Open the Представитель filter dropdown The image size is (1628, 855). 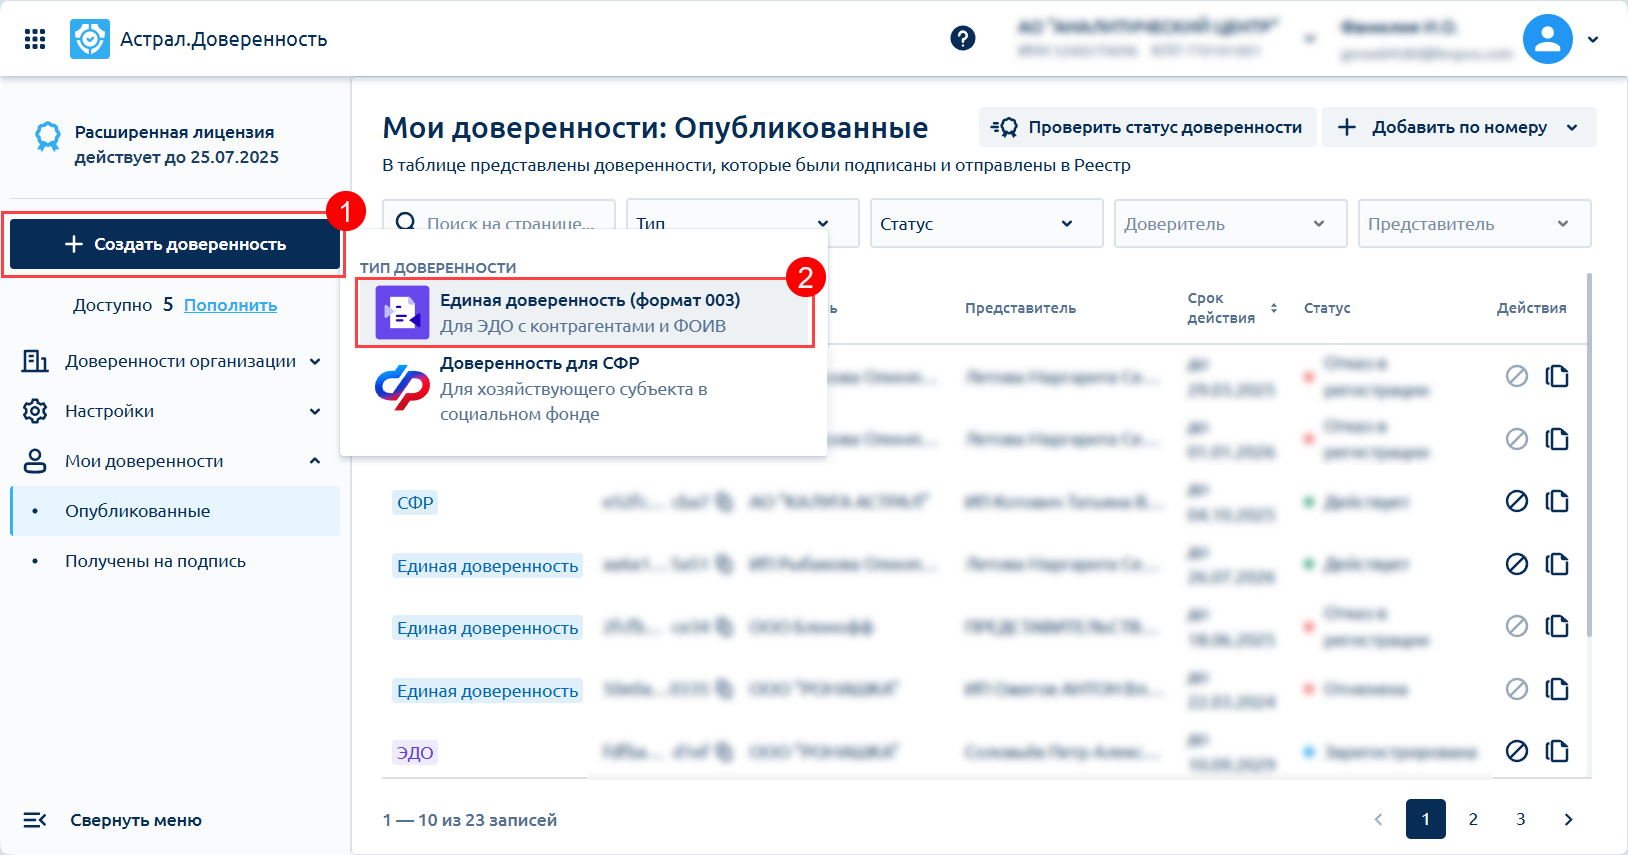(1474, 224)
